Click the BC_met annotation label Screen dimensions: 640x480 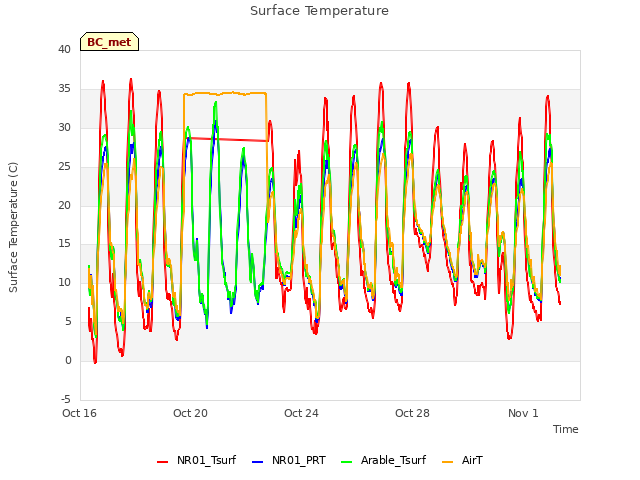(109, 42)
